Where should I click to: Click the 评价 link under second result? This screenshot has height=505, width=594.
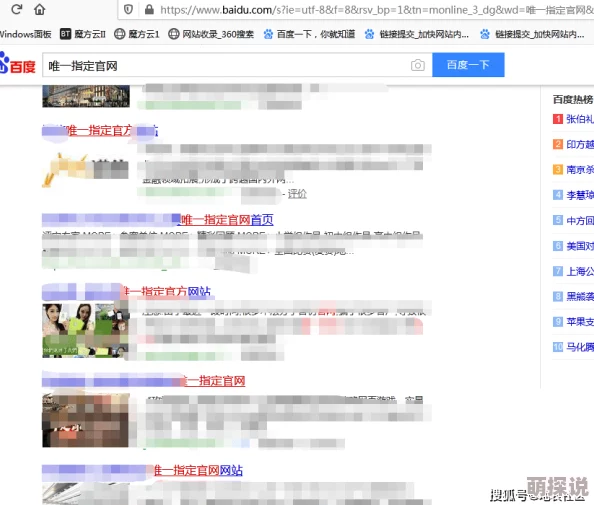click(x=297, y=194)
